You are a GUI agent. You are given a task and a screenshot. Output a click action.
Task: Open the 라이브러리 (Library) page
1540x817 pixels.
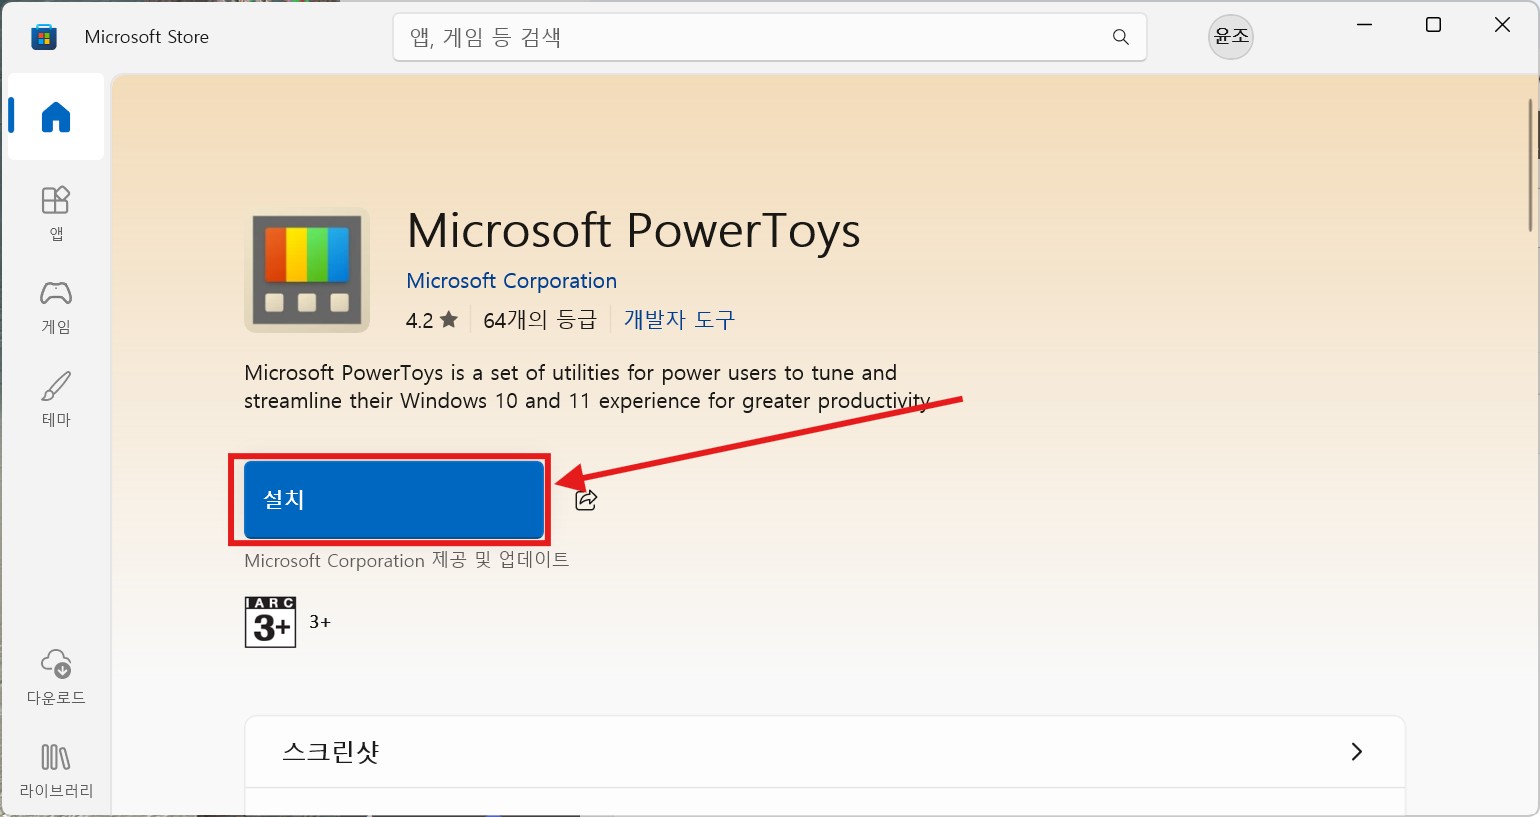click(x=56, y=770)
